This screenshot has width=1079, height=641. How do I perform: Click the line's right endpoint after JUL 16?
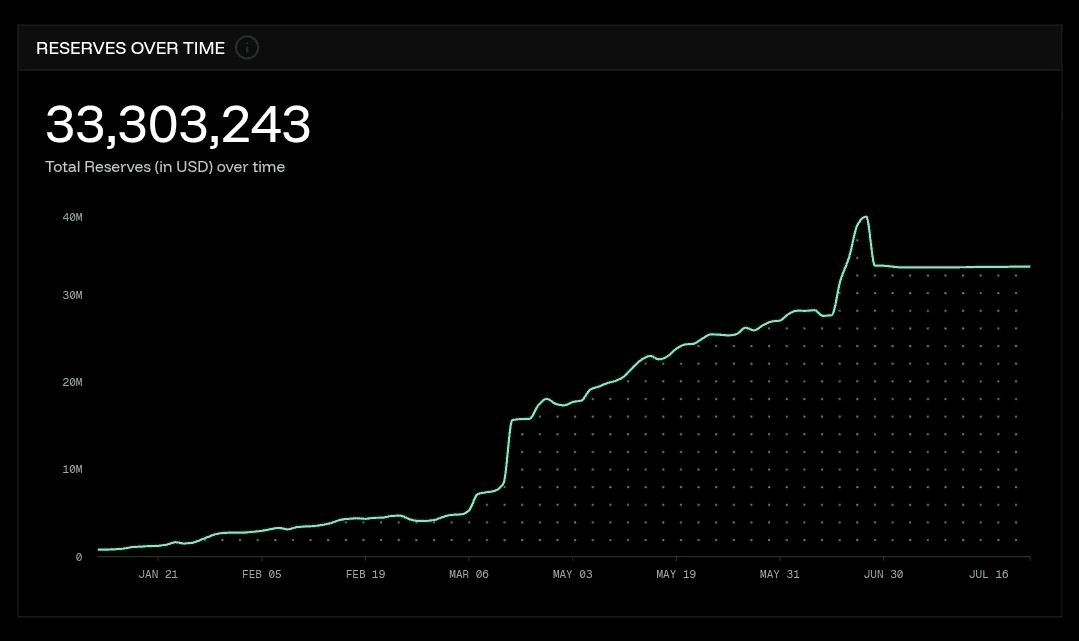click(x=1029, y=266)
